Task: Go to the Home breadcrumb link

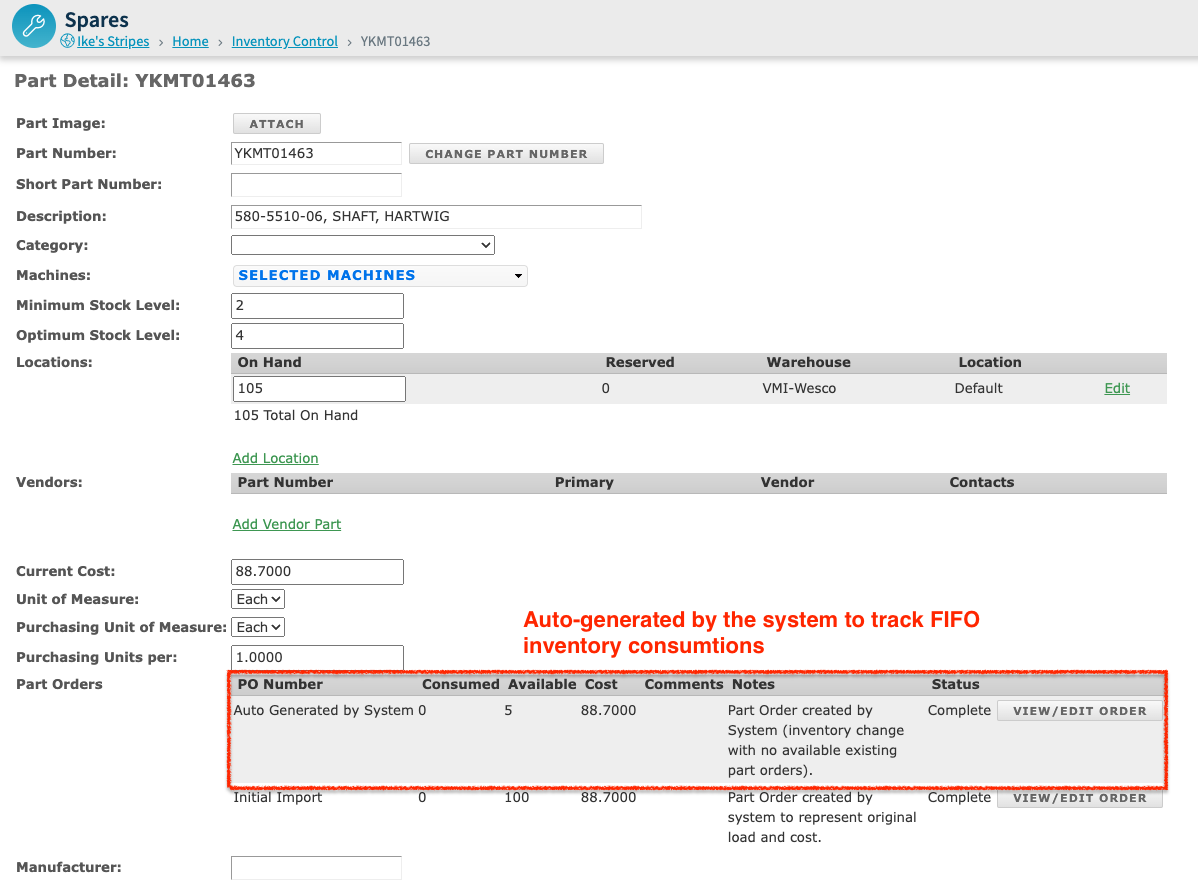Action: 190,41
